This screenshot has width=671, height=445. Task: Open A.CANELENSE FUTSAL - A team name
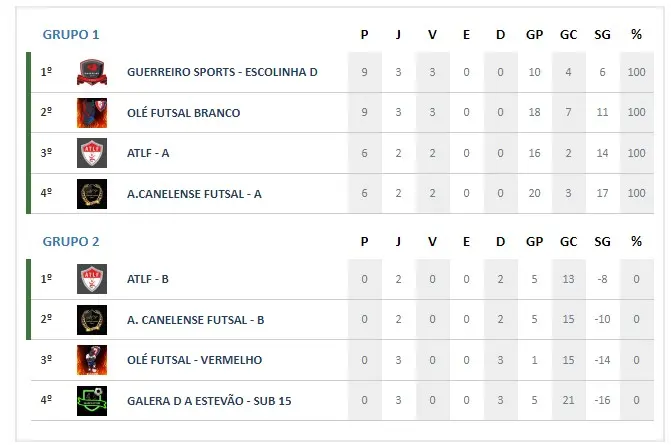[194, 194]
